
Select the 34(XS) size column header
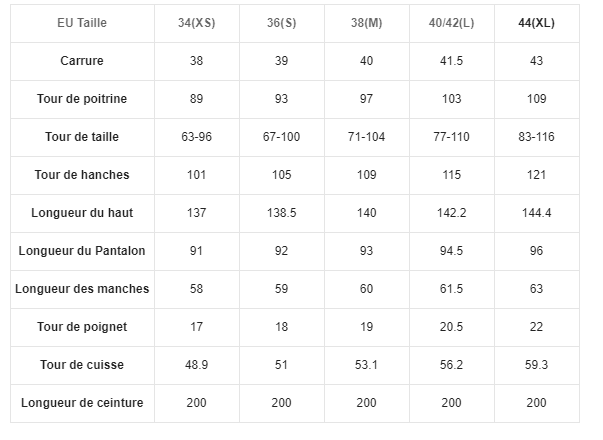pos(197,23)
